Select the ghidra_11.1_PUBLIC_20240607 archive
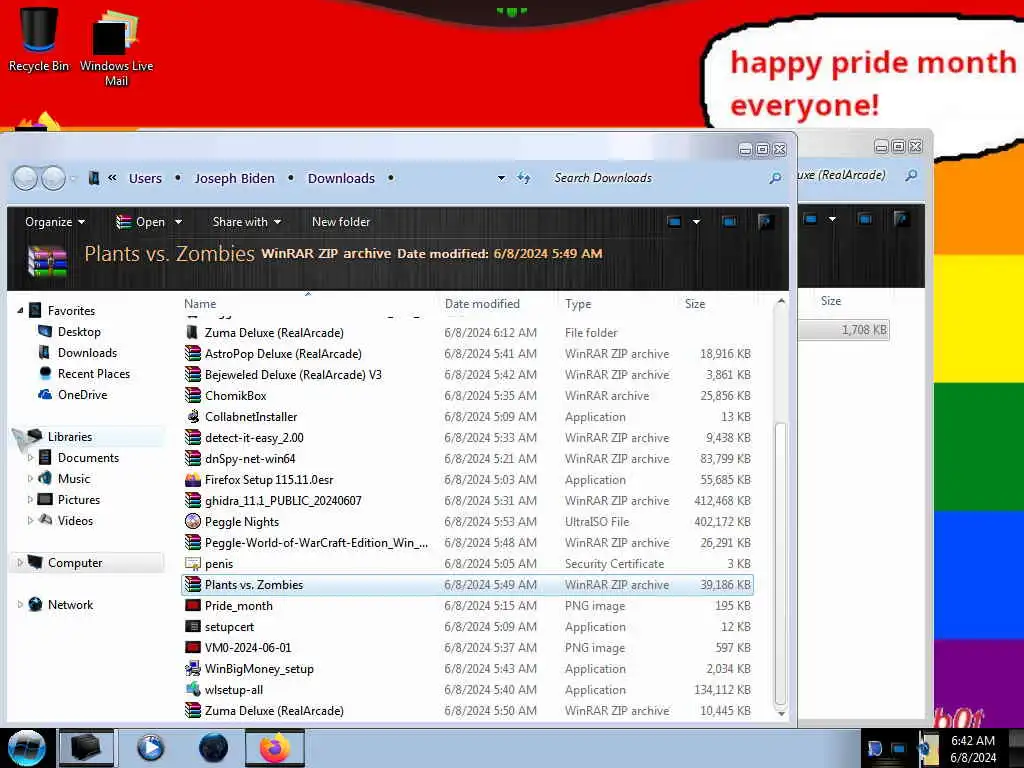The width and height of the screenshot is (1024, 768). pos(468,501)
